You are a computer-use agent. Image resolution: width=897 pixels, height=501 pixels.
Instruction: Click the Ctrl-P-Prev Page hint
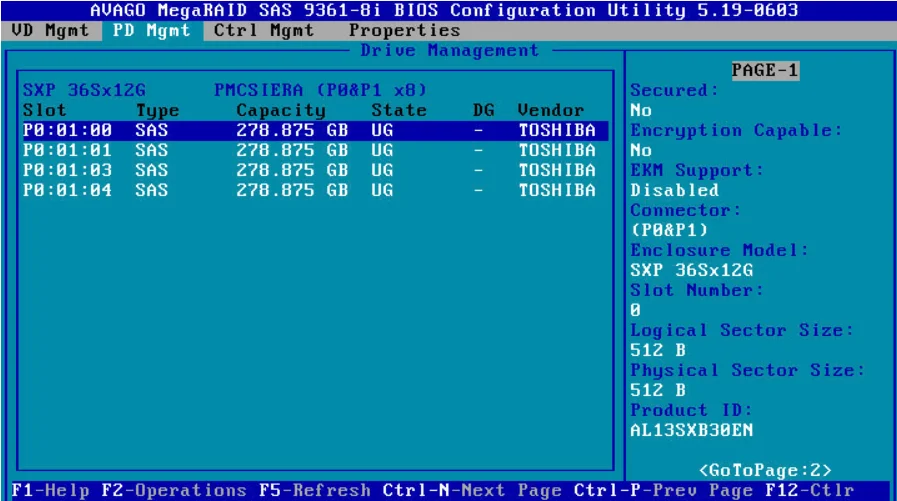pos(664,491)
